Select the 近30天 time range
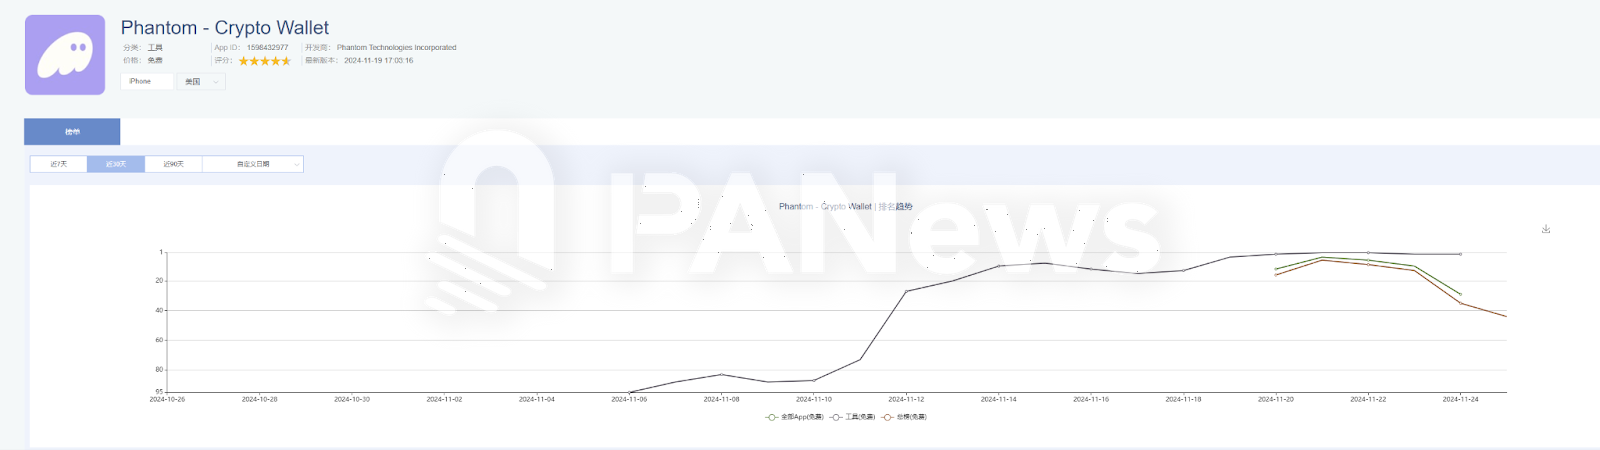 [x=116, y=164]
